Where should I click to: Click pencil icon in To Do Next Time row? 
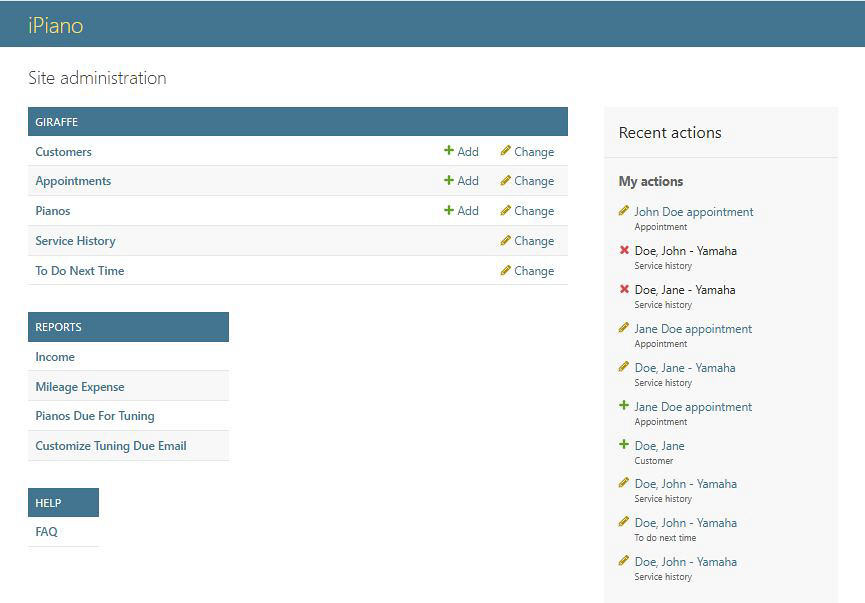pos(506,270)
